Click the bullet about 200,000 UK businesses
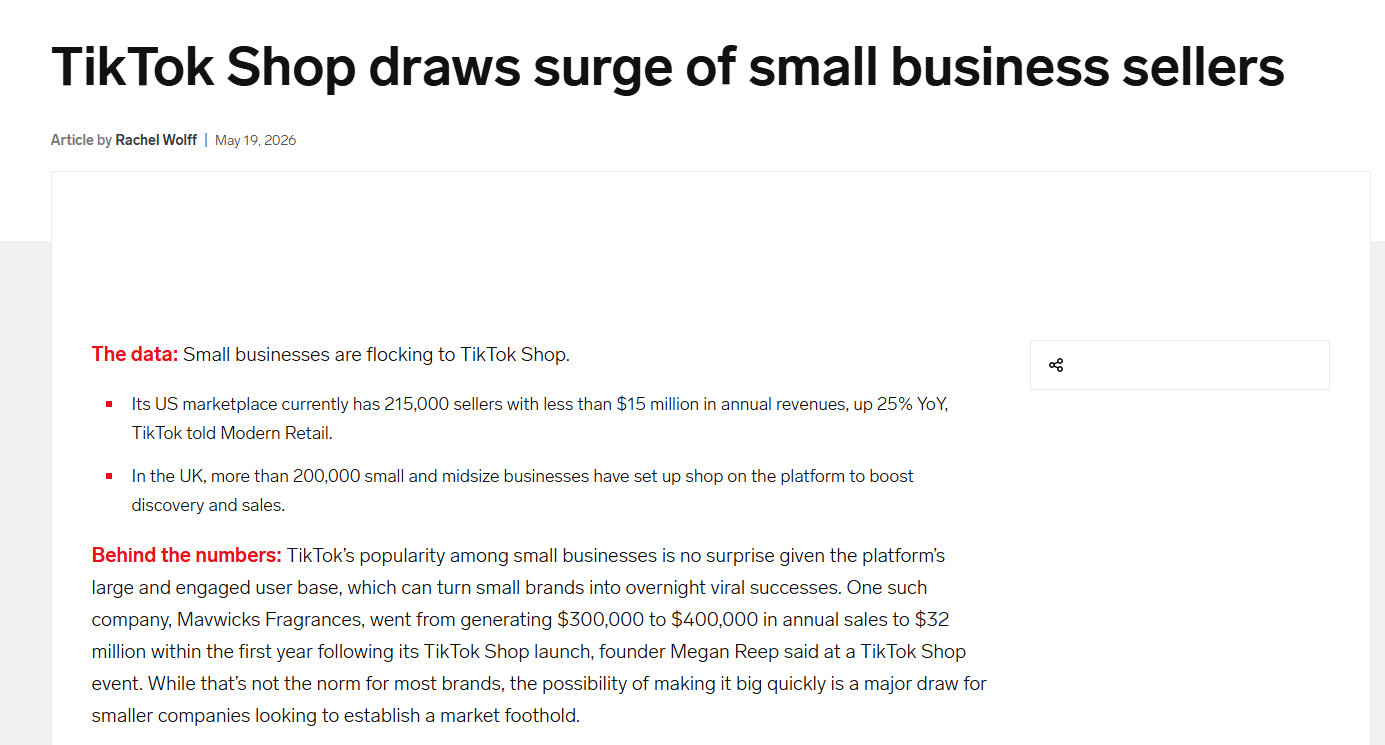This screenshot has width=1385, height=745. [x=523, y=490]
